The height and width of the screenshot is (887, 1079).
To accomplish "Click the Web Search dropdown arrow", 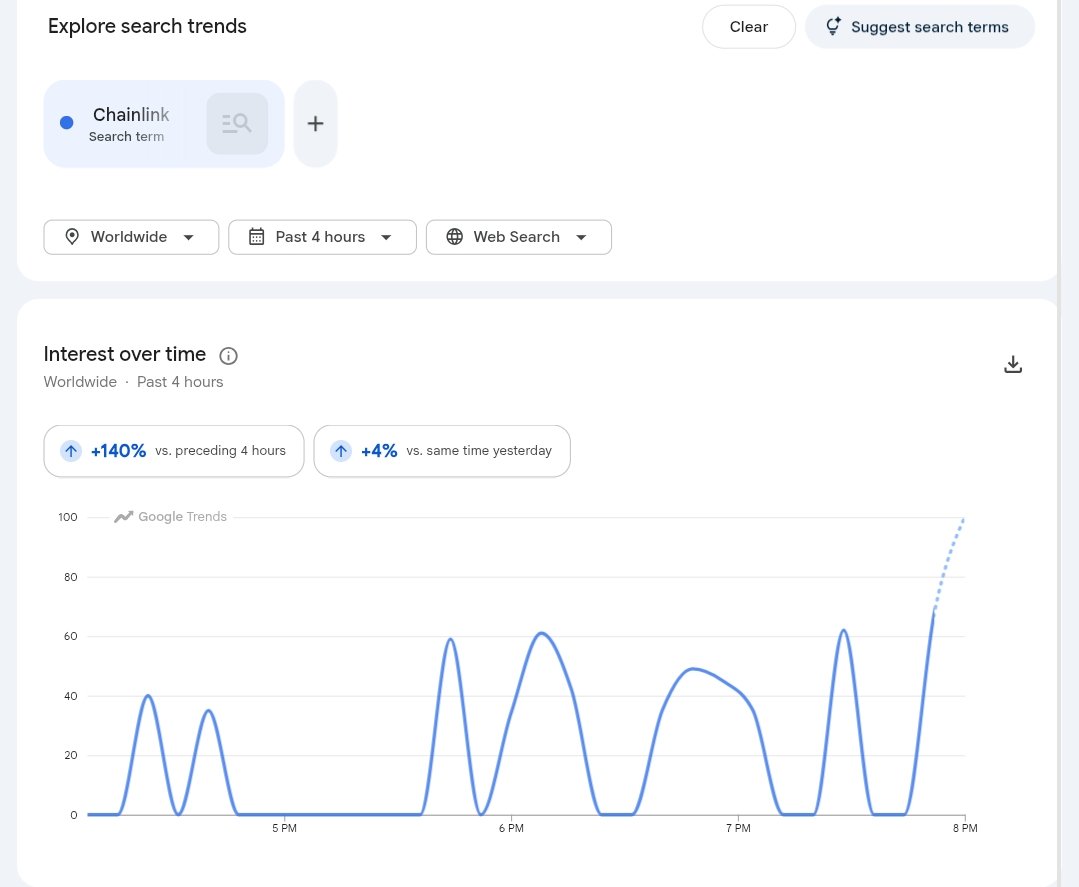I will tap(581, 237).
